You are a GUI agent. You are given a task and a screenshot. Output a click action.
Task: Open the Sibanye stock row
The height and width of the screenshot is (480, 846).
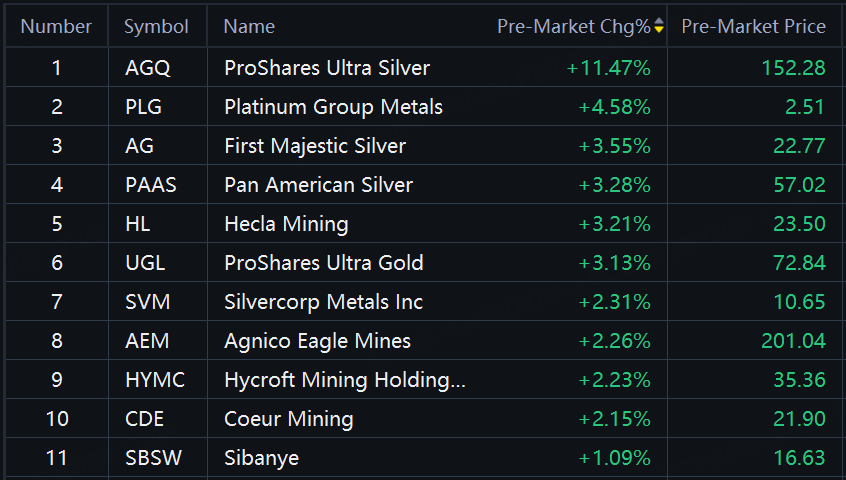(x=261, y=458)
